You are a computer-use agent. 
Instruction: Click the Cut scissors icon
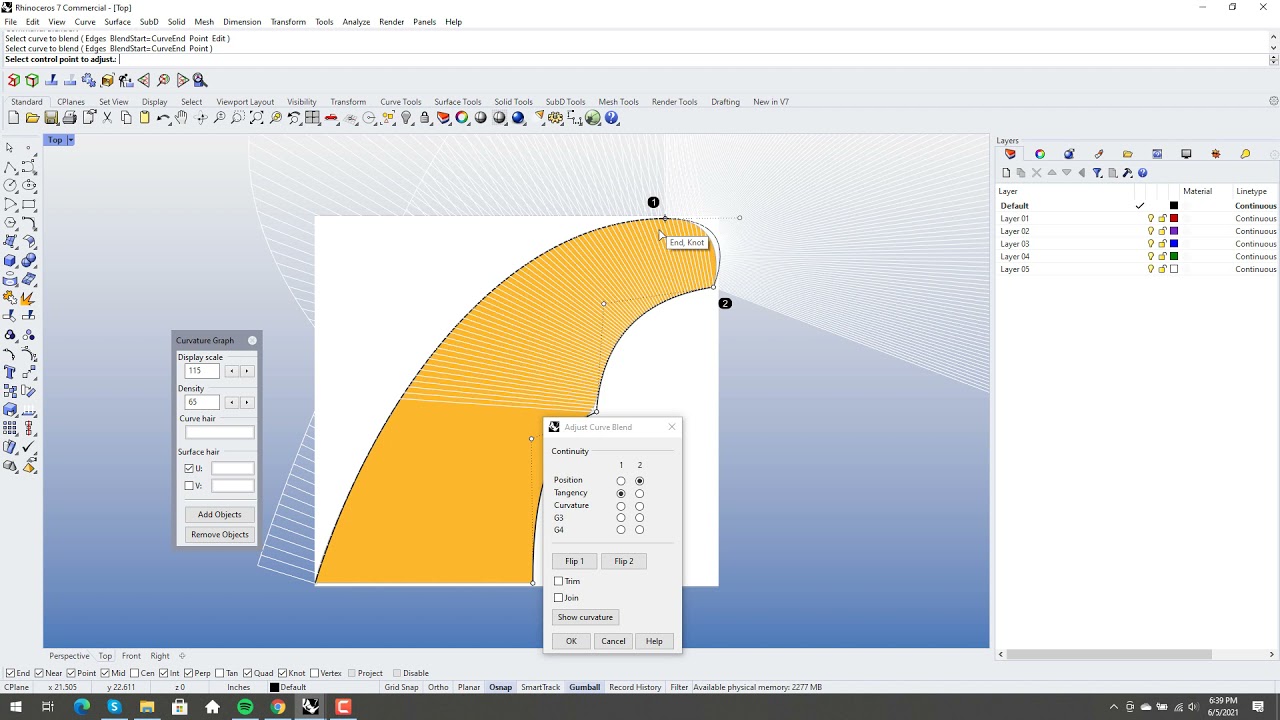[x=107, y=118]
